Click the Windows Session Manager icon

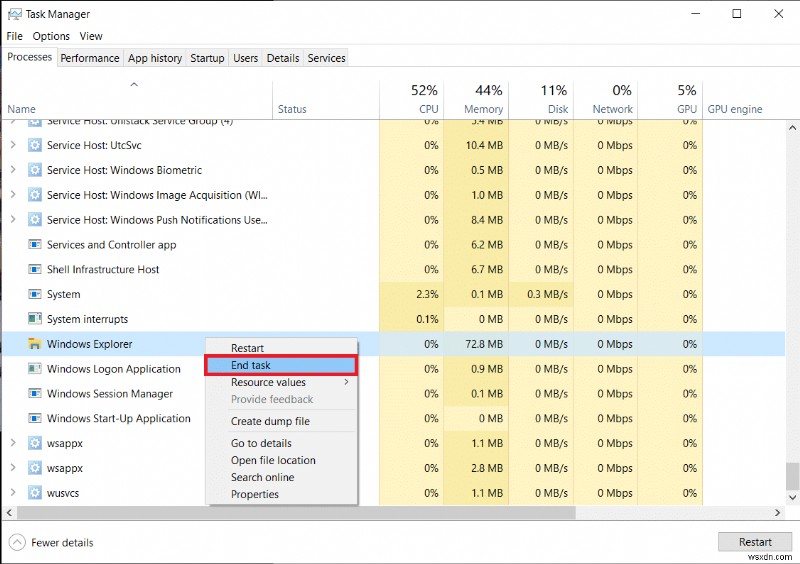pos(35,394)
